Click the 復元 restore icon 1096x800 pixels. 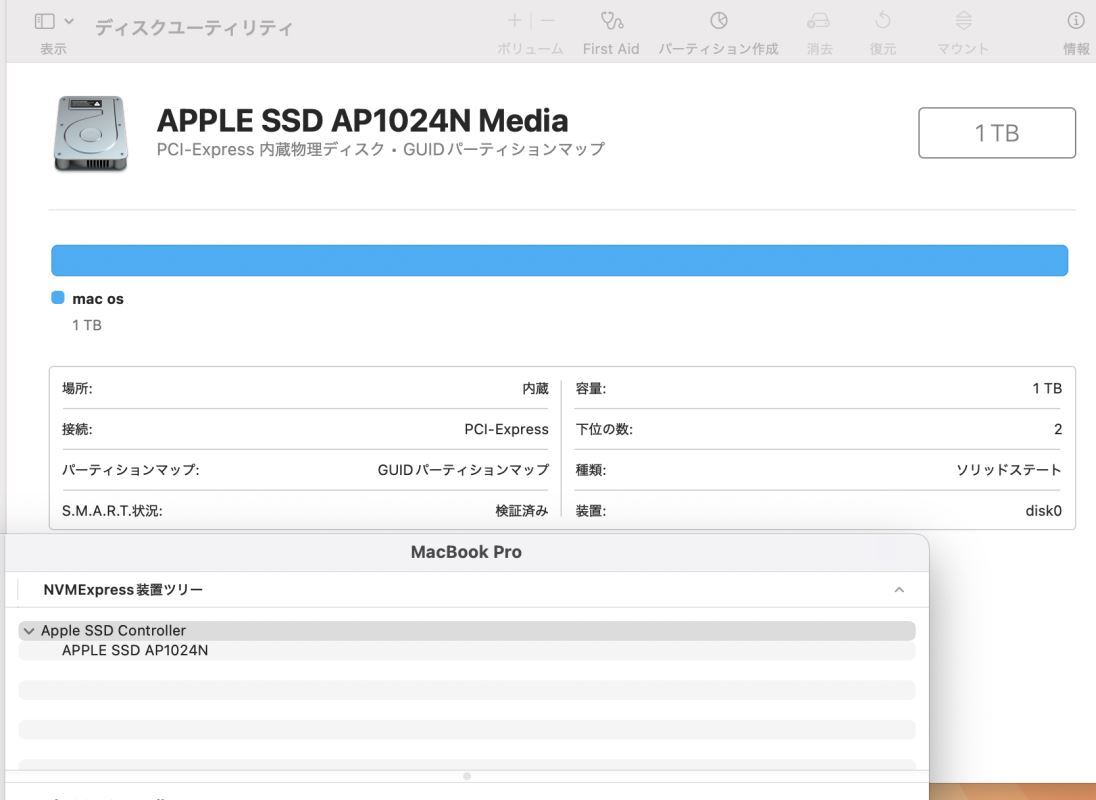[x=882, y=21]
